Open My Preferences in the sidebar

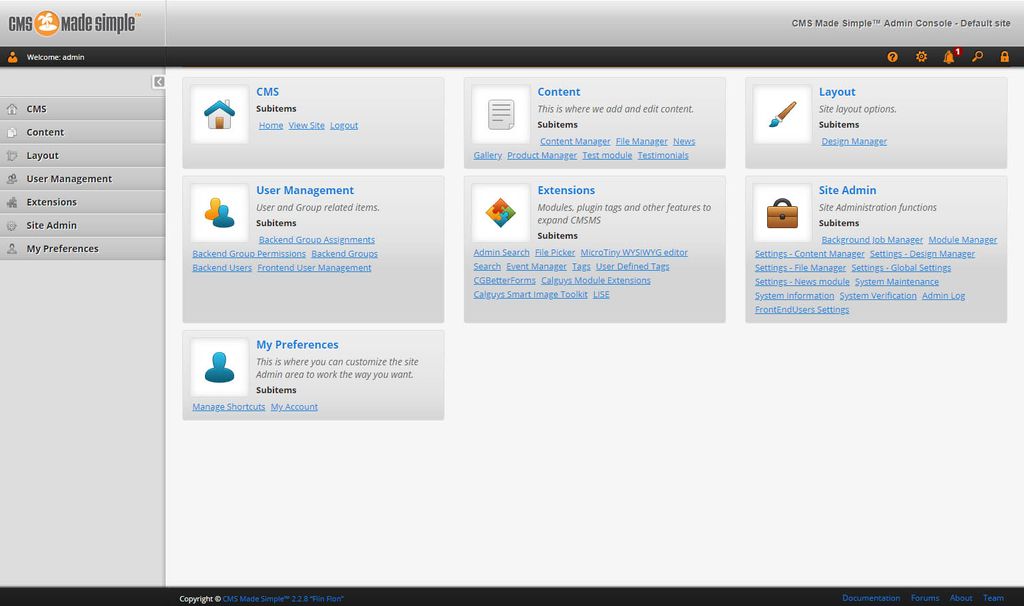tap(82, 249)
